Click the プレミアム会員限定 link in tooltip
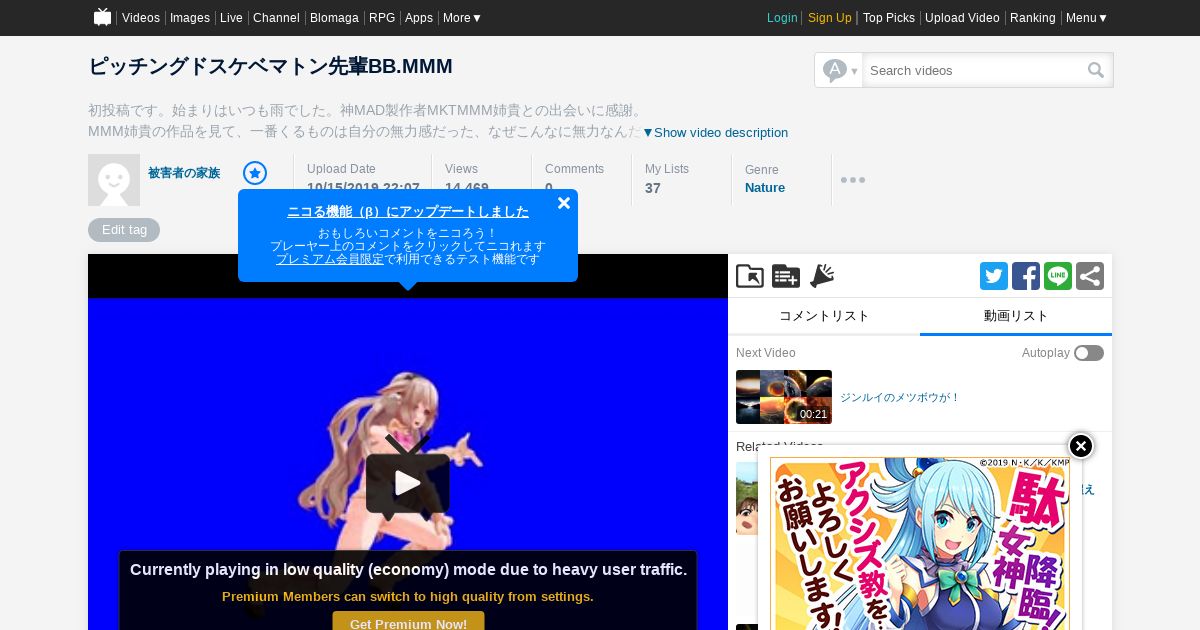Viewport: 1200px width, 630px height. pos(330,259)
